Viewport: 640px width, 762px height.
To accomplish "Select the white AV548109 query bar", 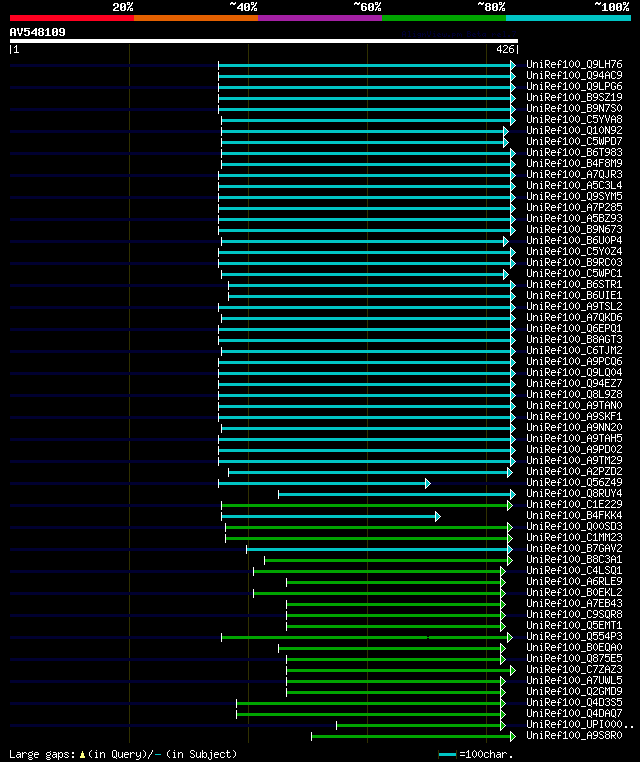I will (x=264, y=41).
